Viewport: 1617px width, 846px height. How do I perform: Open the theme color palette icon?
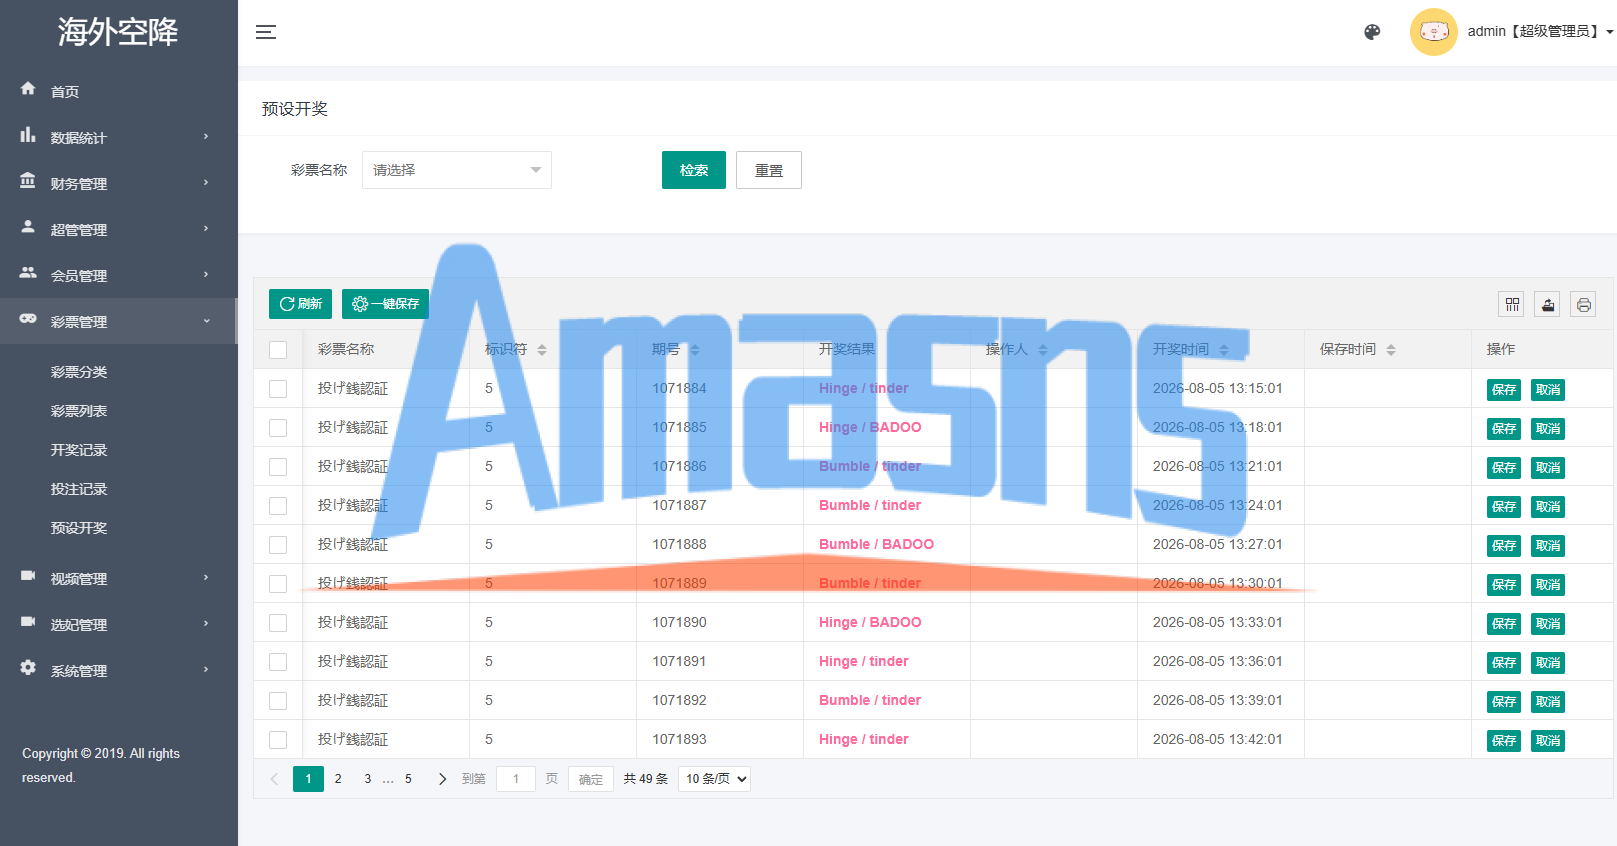coord(1372,32)
